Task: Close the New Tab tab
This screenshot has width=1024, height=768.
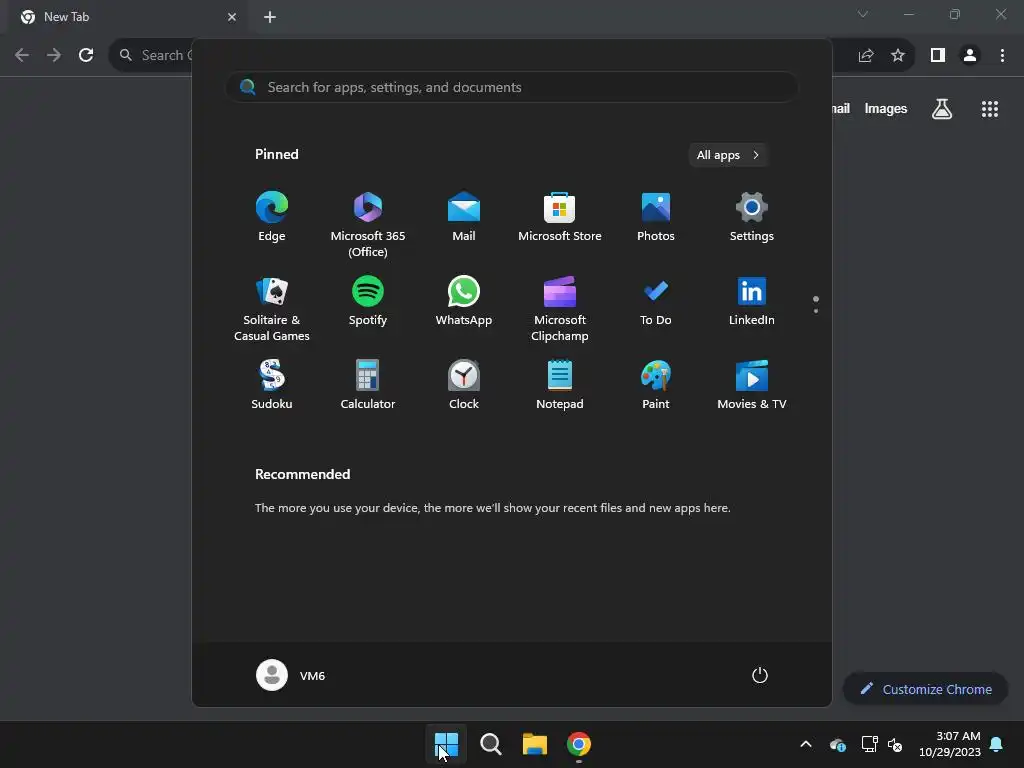Action: (232, 17)
